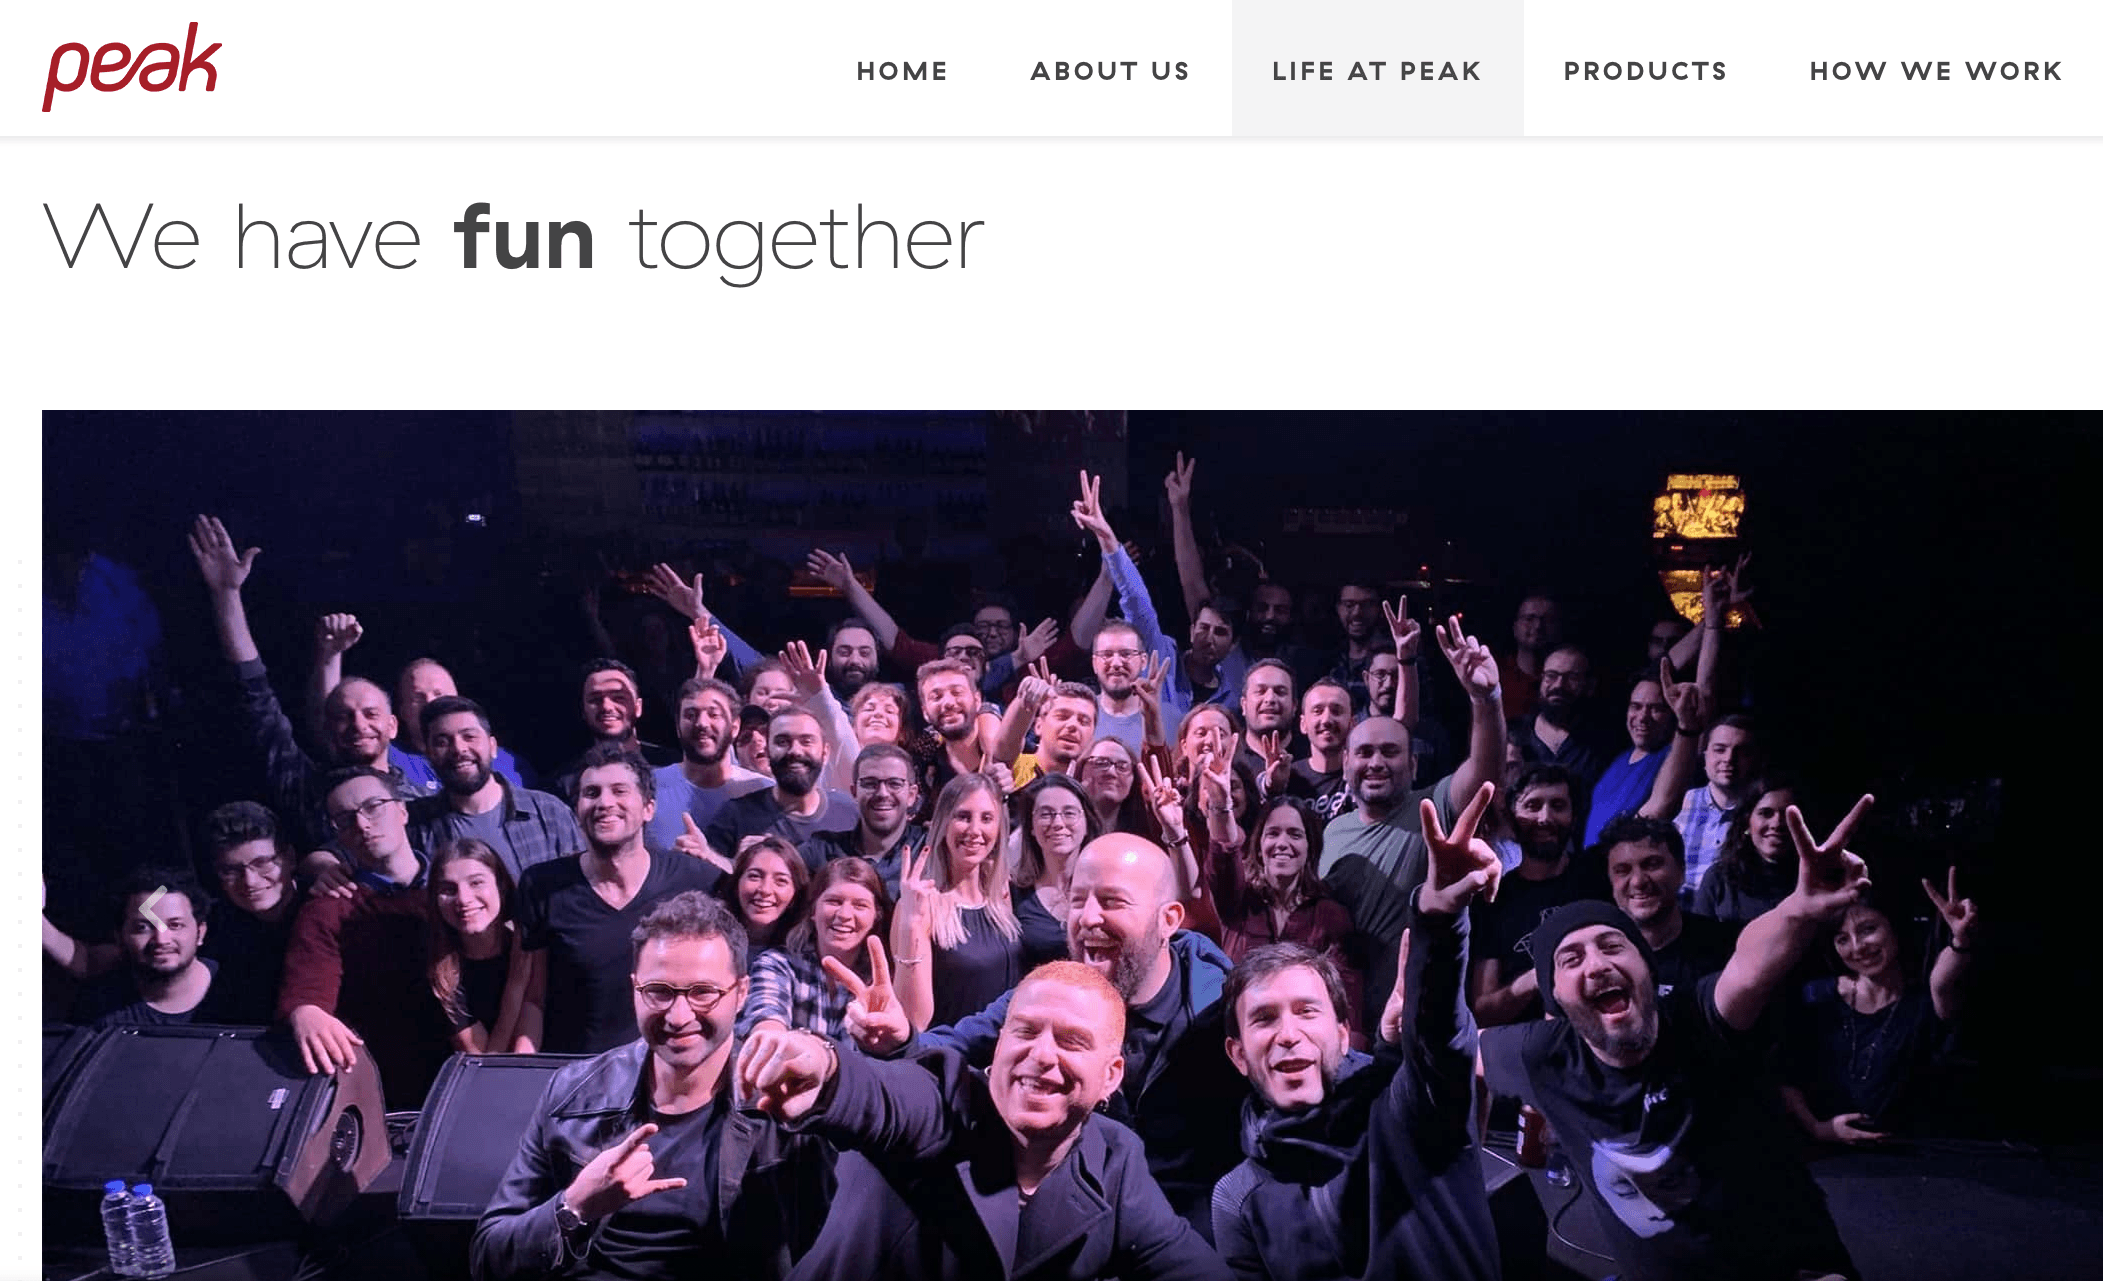Click the 'We have fun together' heading
This screenshot has width=2103, height=1281.
[514, 240]
